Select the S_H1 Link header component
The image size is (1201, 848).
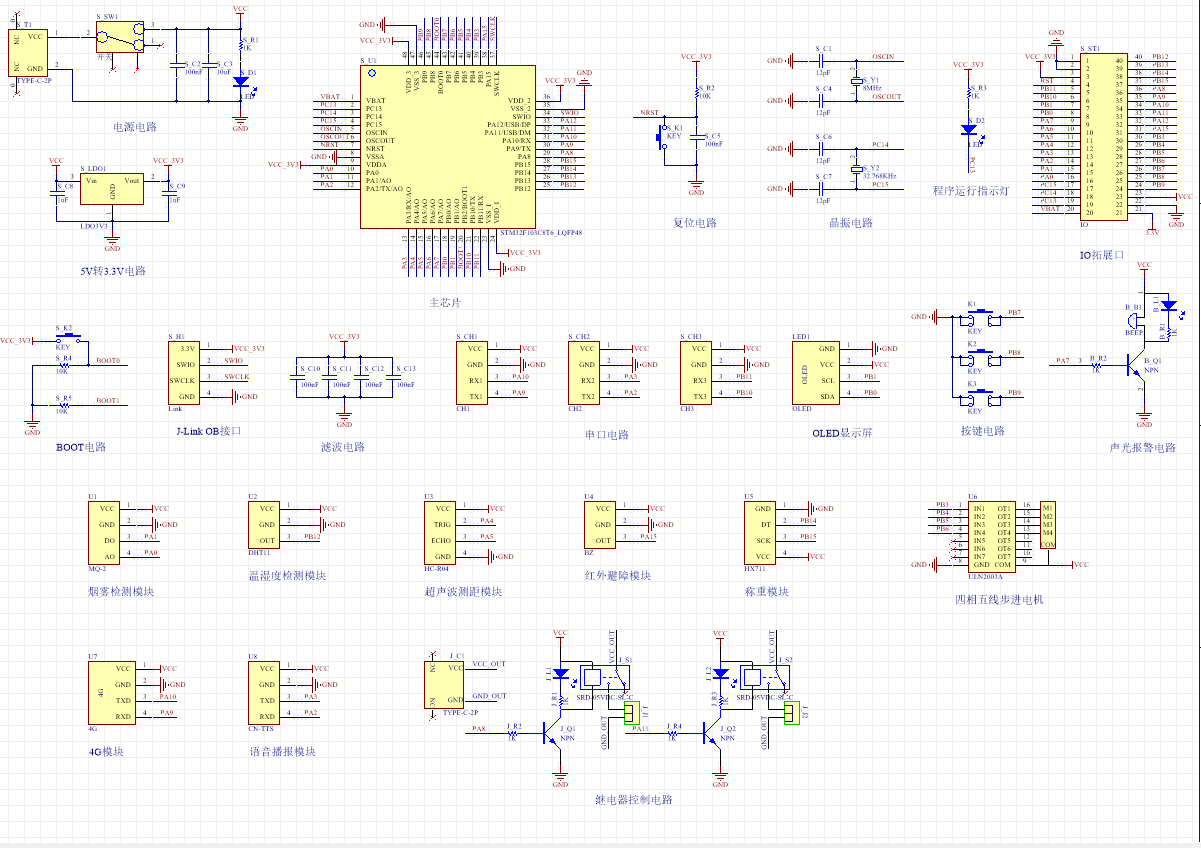coord(185,373)
